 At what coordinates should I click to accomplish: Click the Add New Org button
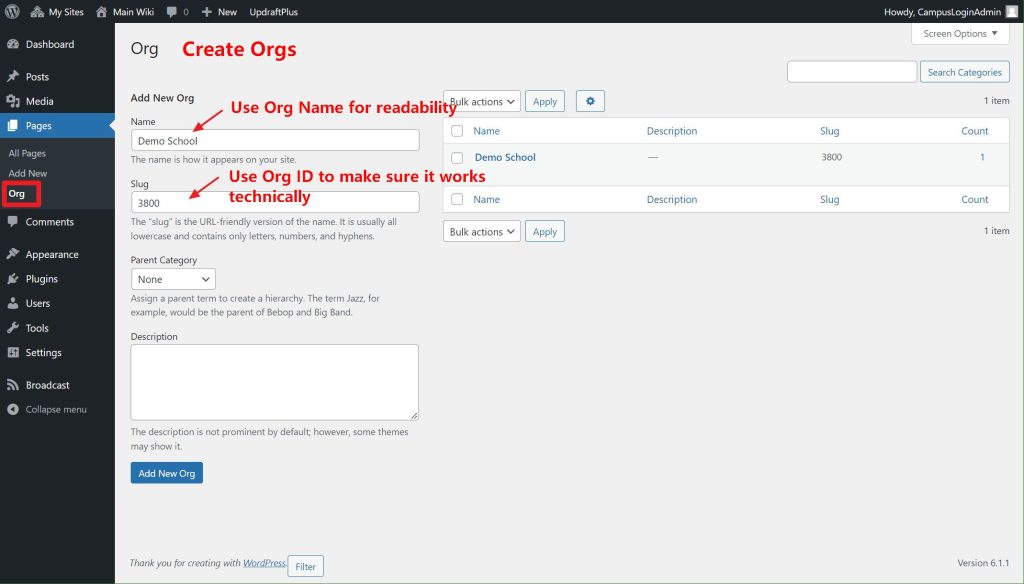click(x=166, y=473)
